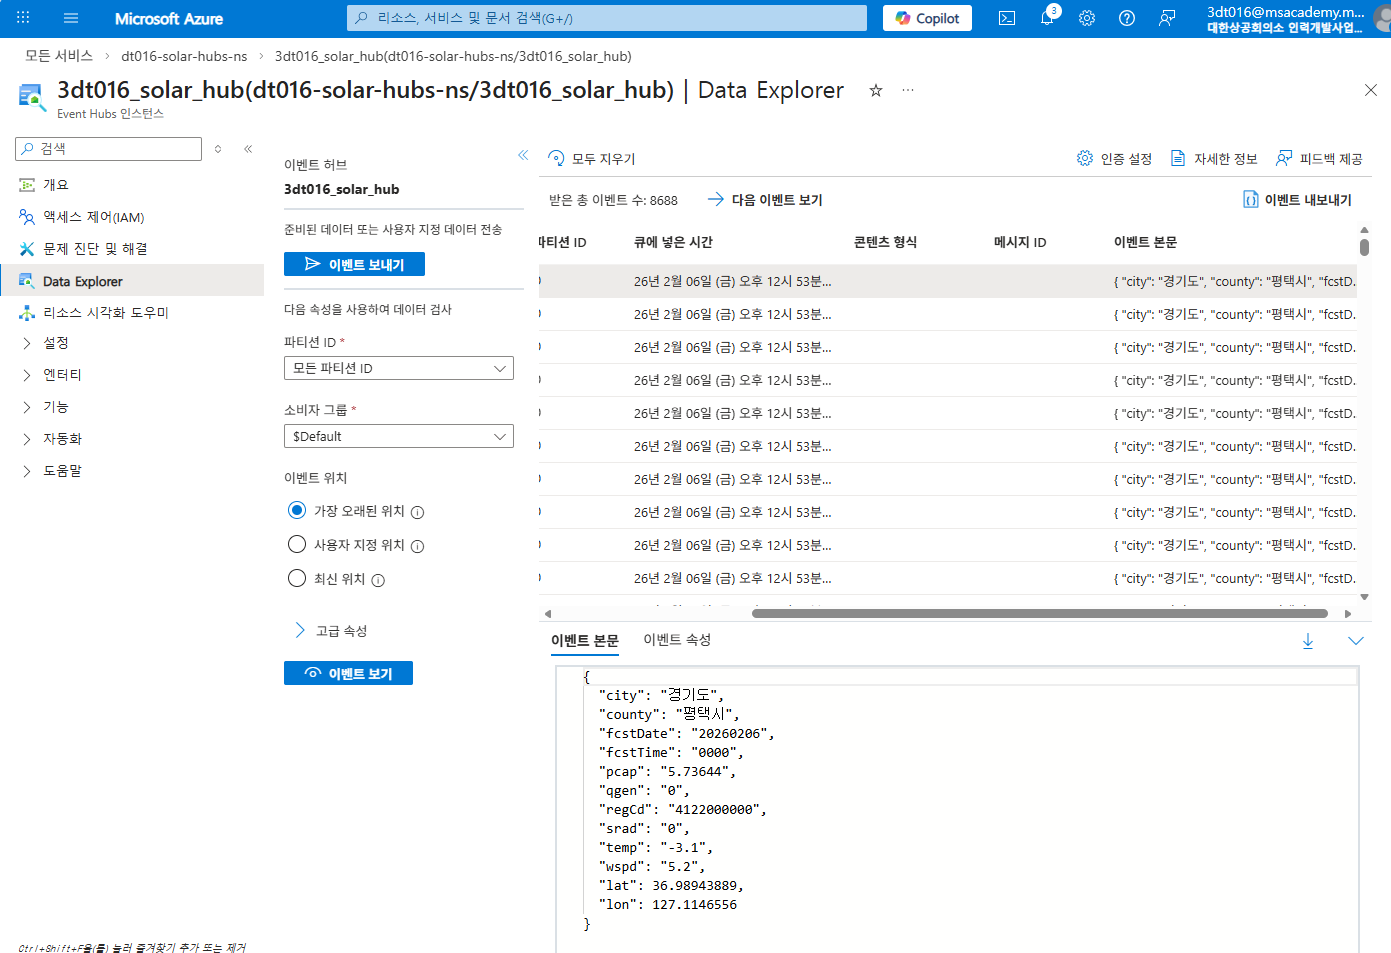1391x953 pixels.
Task: Click info icon next to 최신 위치
Action: pos(378,580)
